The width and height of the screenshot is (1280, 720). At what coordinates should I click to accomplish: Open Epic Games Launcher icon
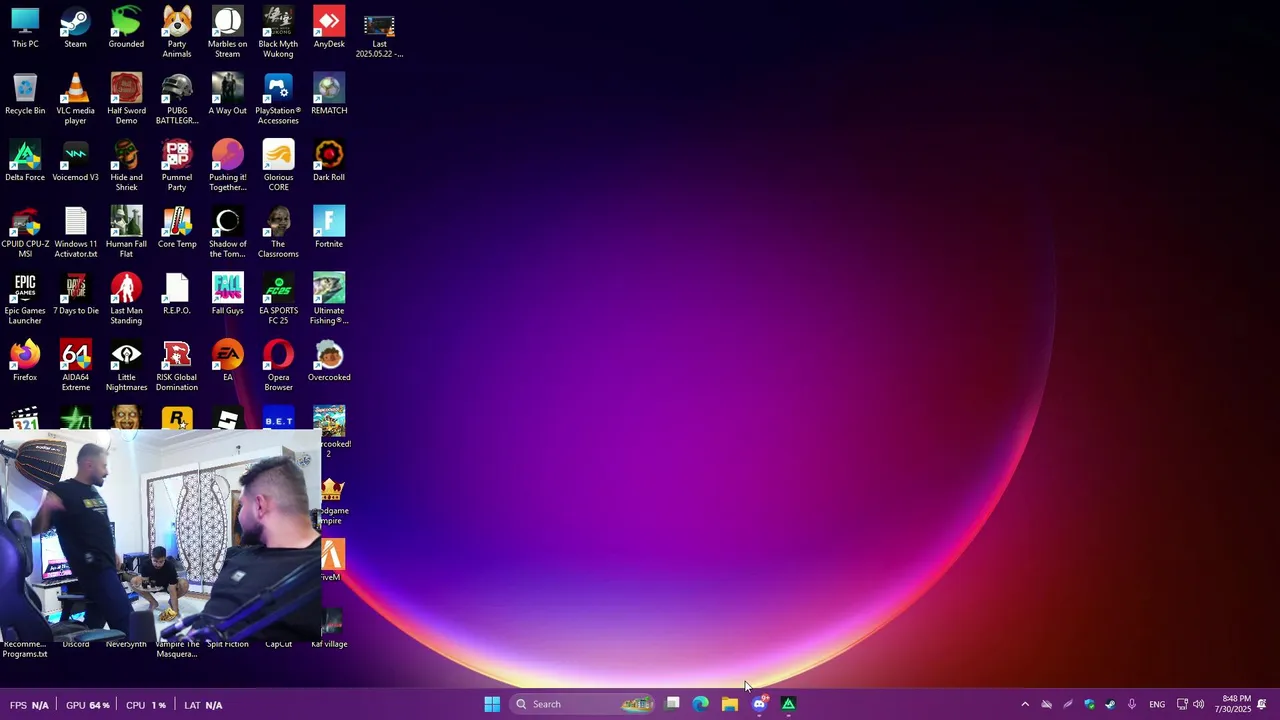pos(25,300)
